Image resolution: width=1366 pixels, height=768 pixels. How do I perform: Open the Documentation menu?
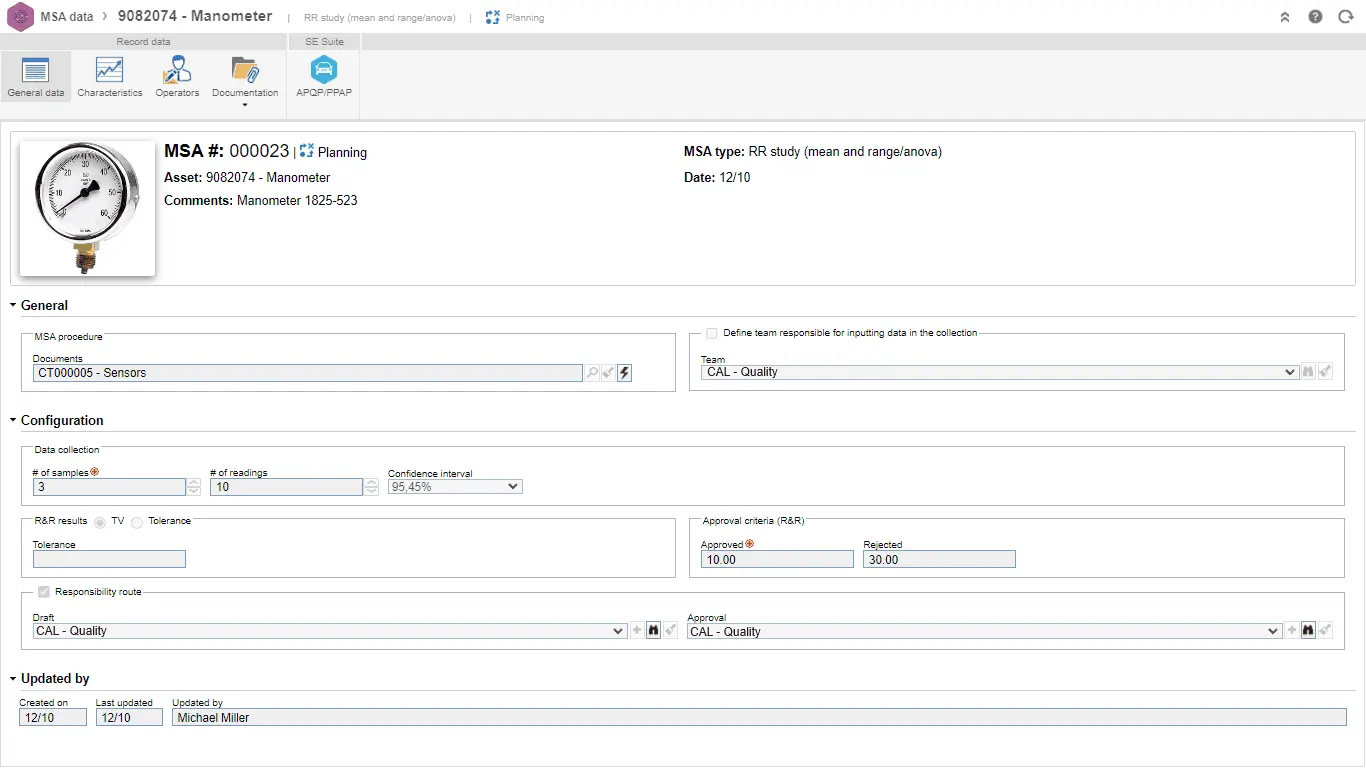click(245, 79)
